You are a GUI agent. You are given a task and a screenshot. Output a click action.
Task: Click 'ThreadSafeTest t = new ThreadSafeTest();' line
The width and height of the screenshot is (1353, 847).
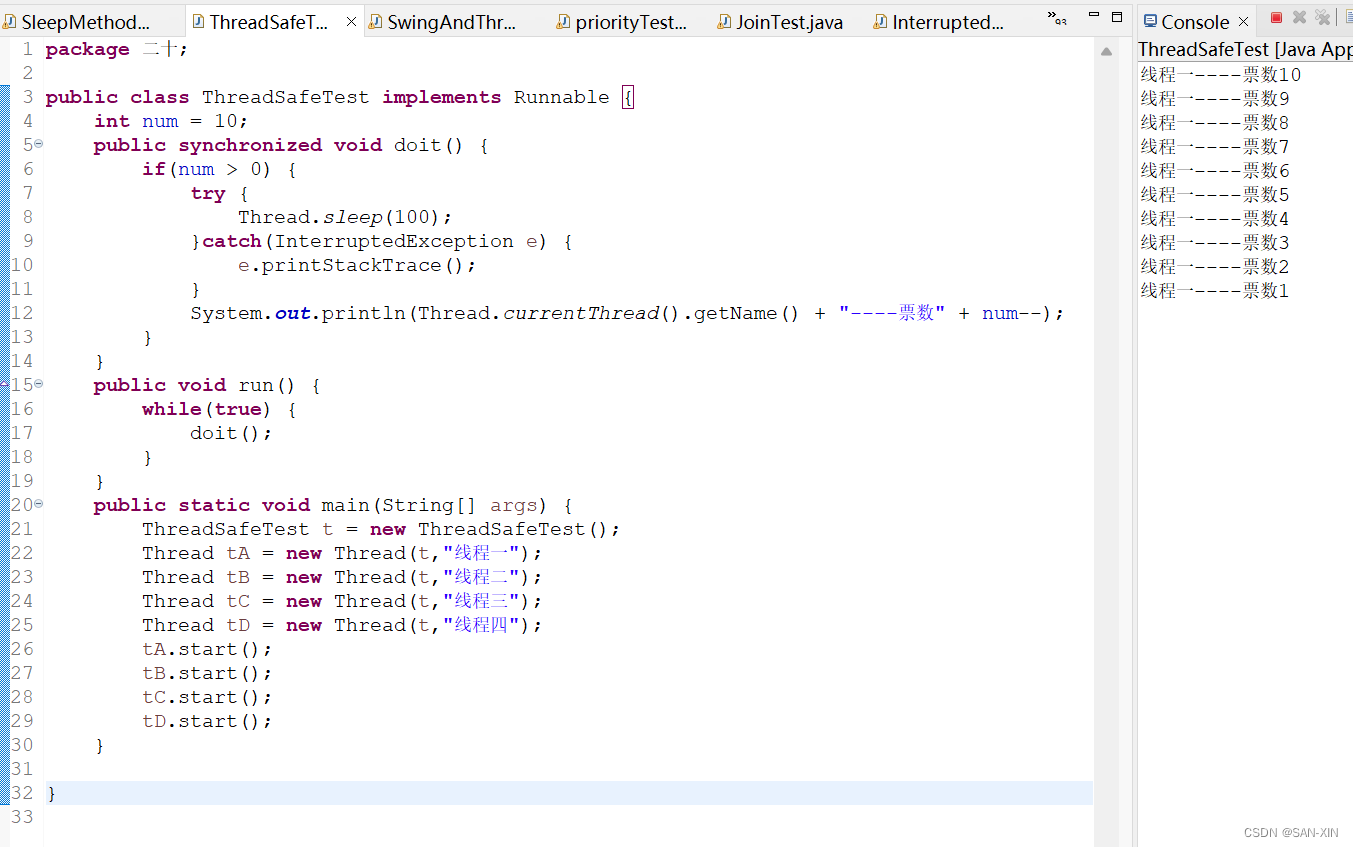[381, 529]
